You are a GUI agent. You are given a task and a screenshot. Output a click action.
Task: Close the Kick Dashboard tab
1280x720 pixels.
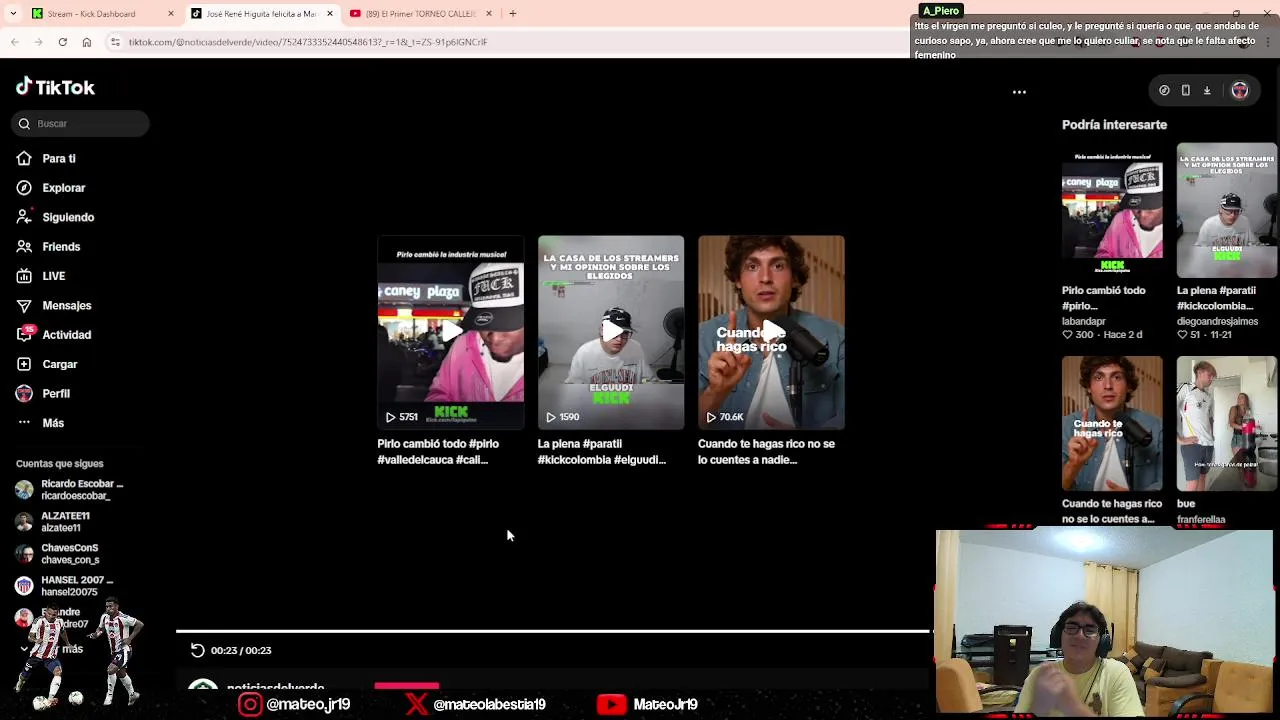pos(171,14)
